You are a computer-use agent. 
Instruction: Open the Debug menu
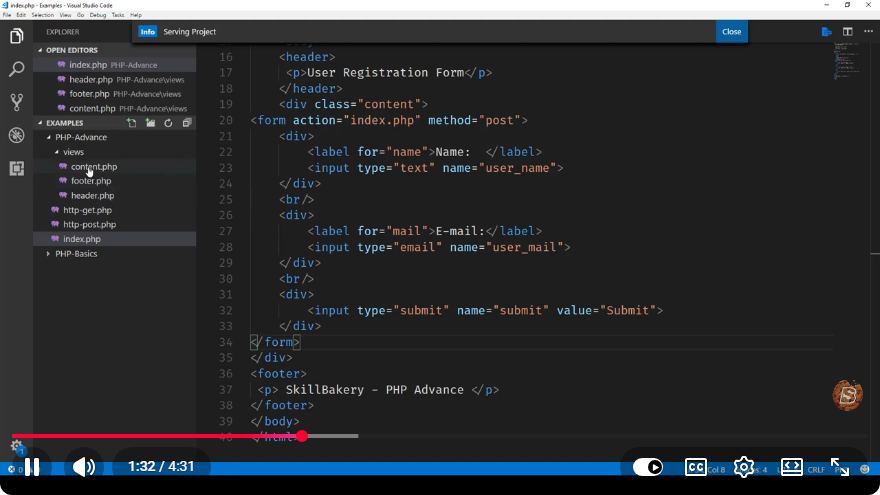click(x=98, y=15)
